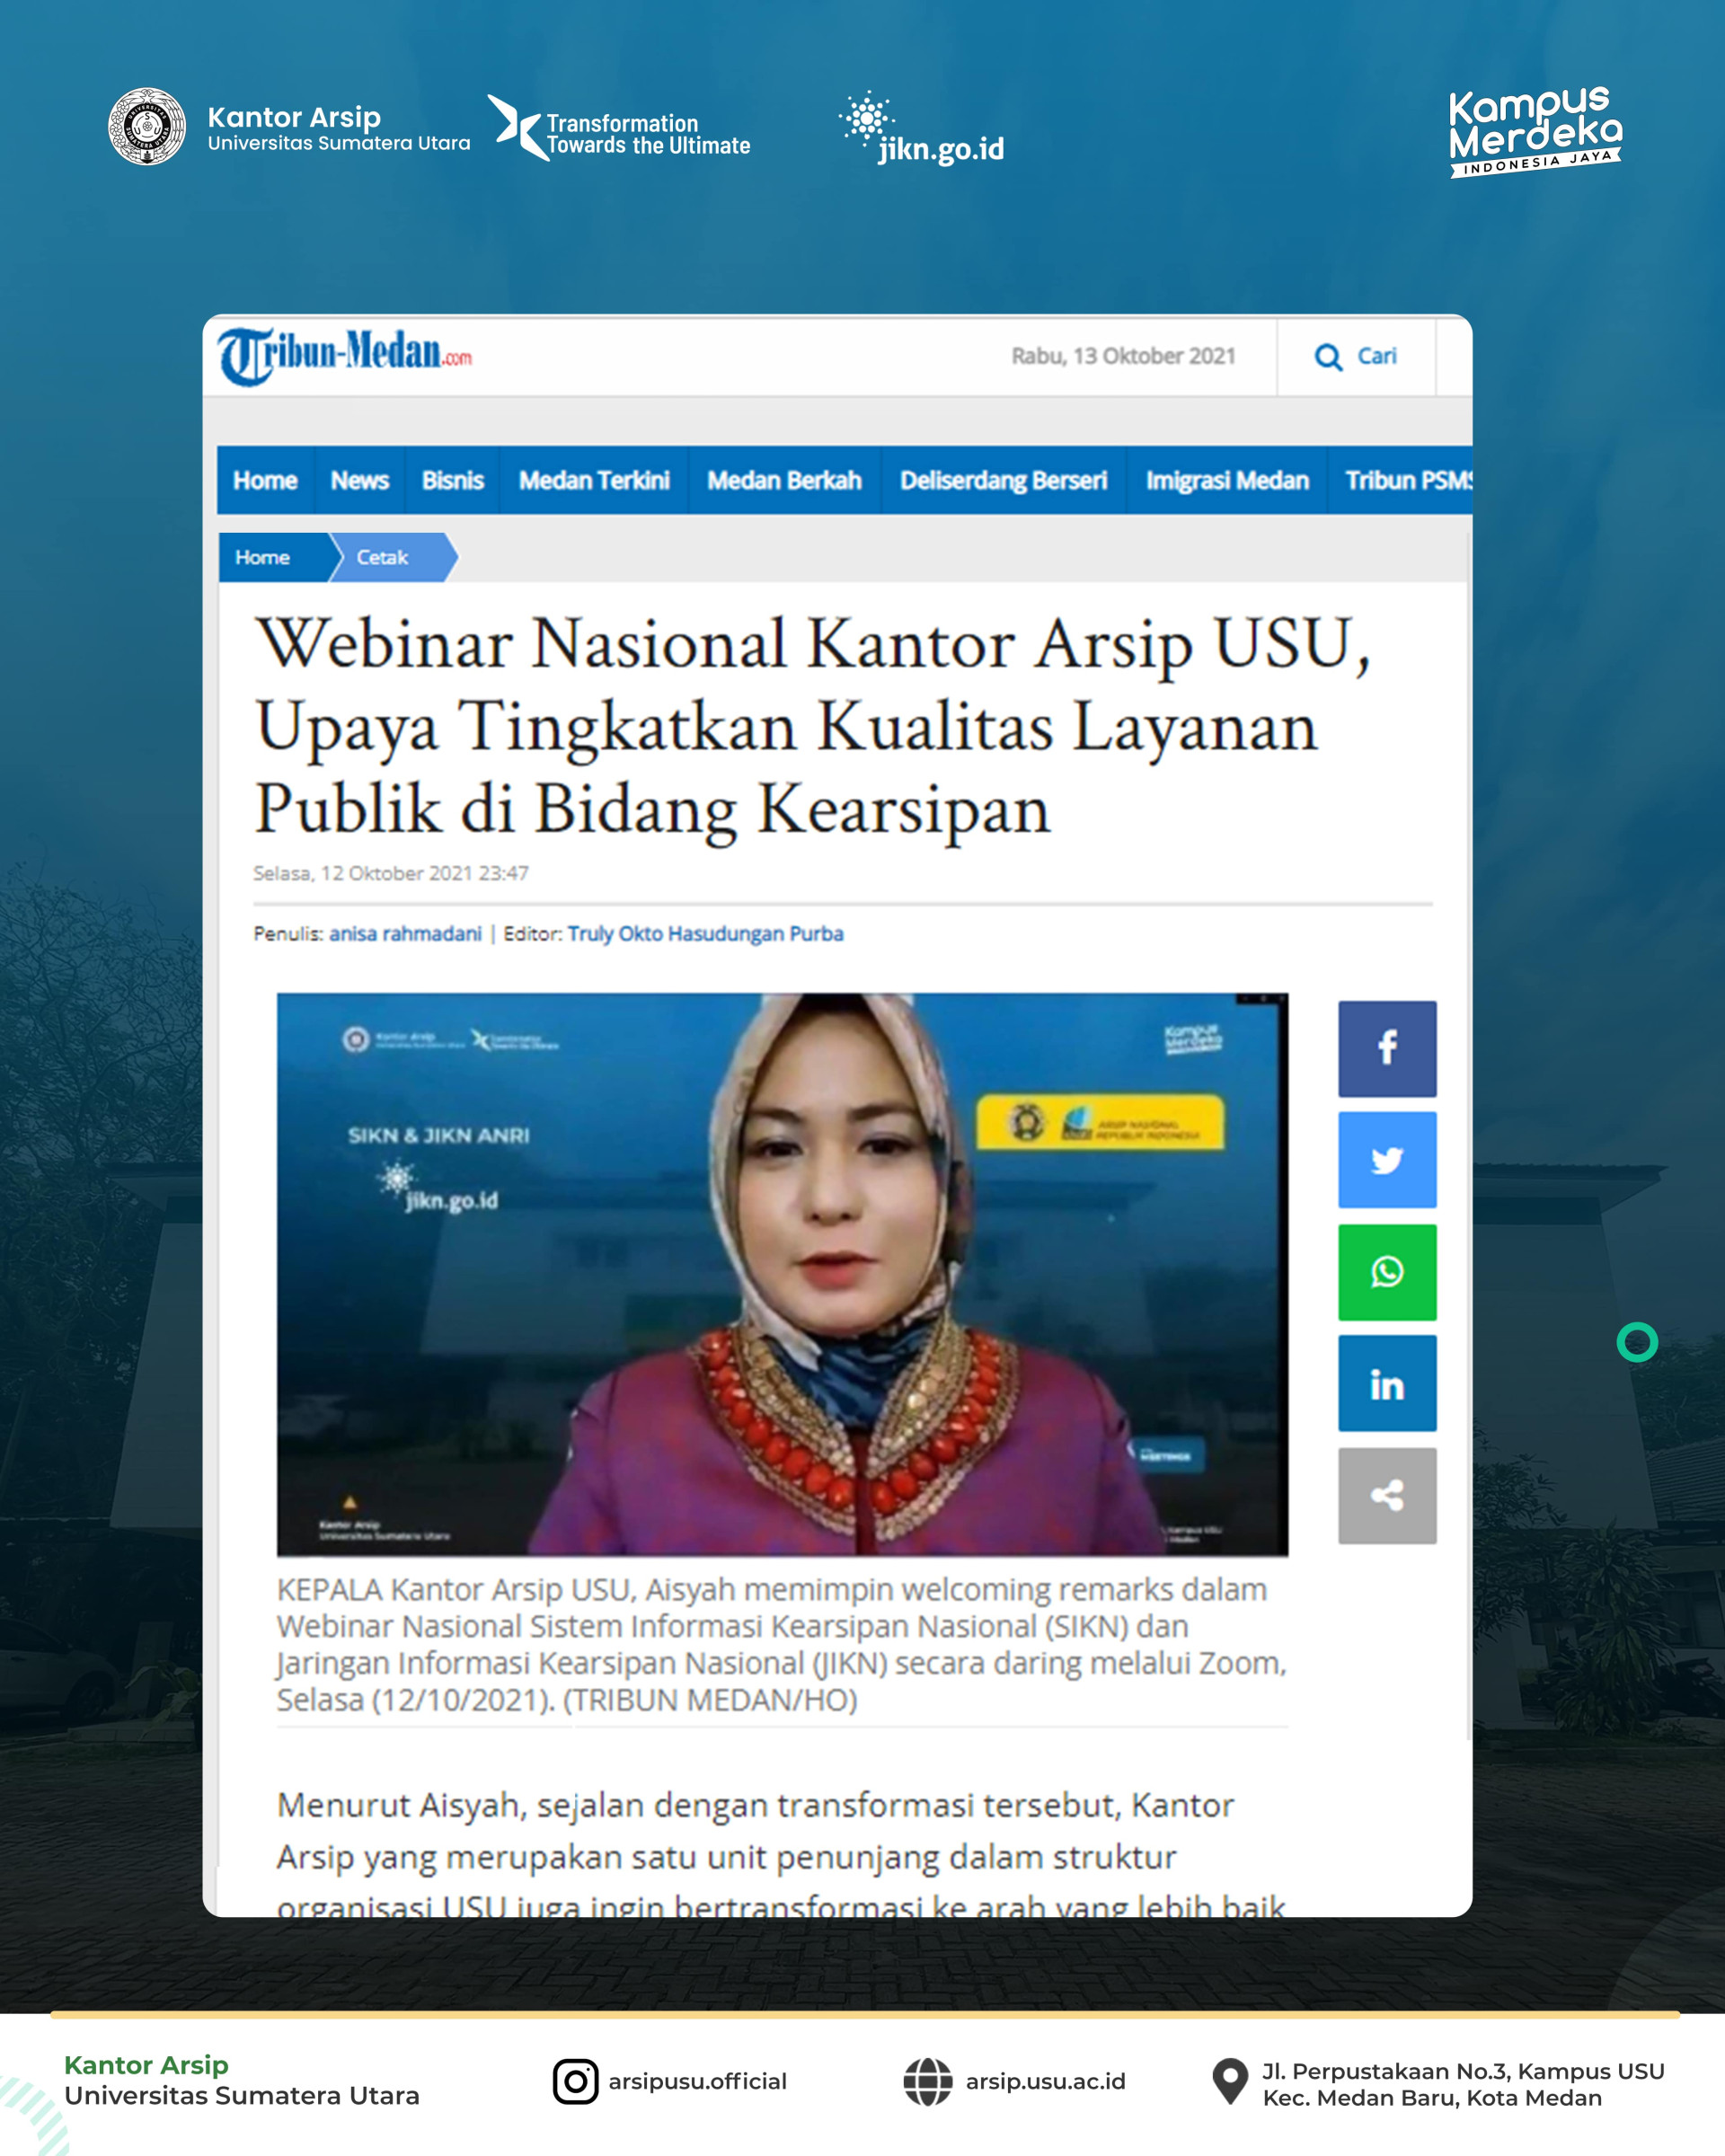Click the search magnifier icon
The height and width of the screenshot is (2156, 1725).
point(1328,357)
